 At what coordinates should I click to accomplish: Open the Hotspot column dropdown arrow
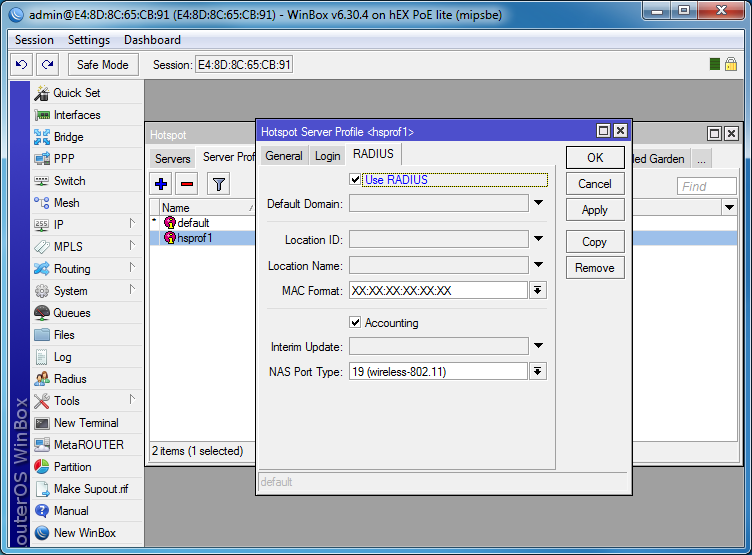click(729, 208)
